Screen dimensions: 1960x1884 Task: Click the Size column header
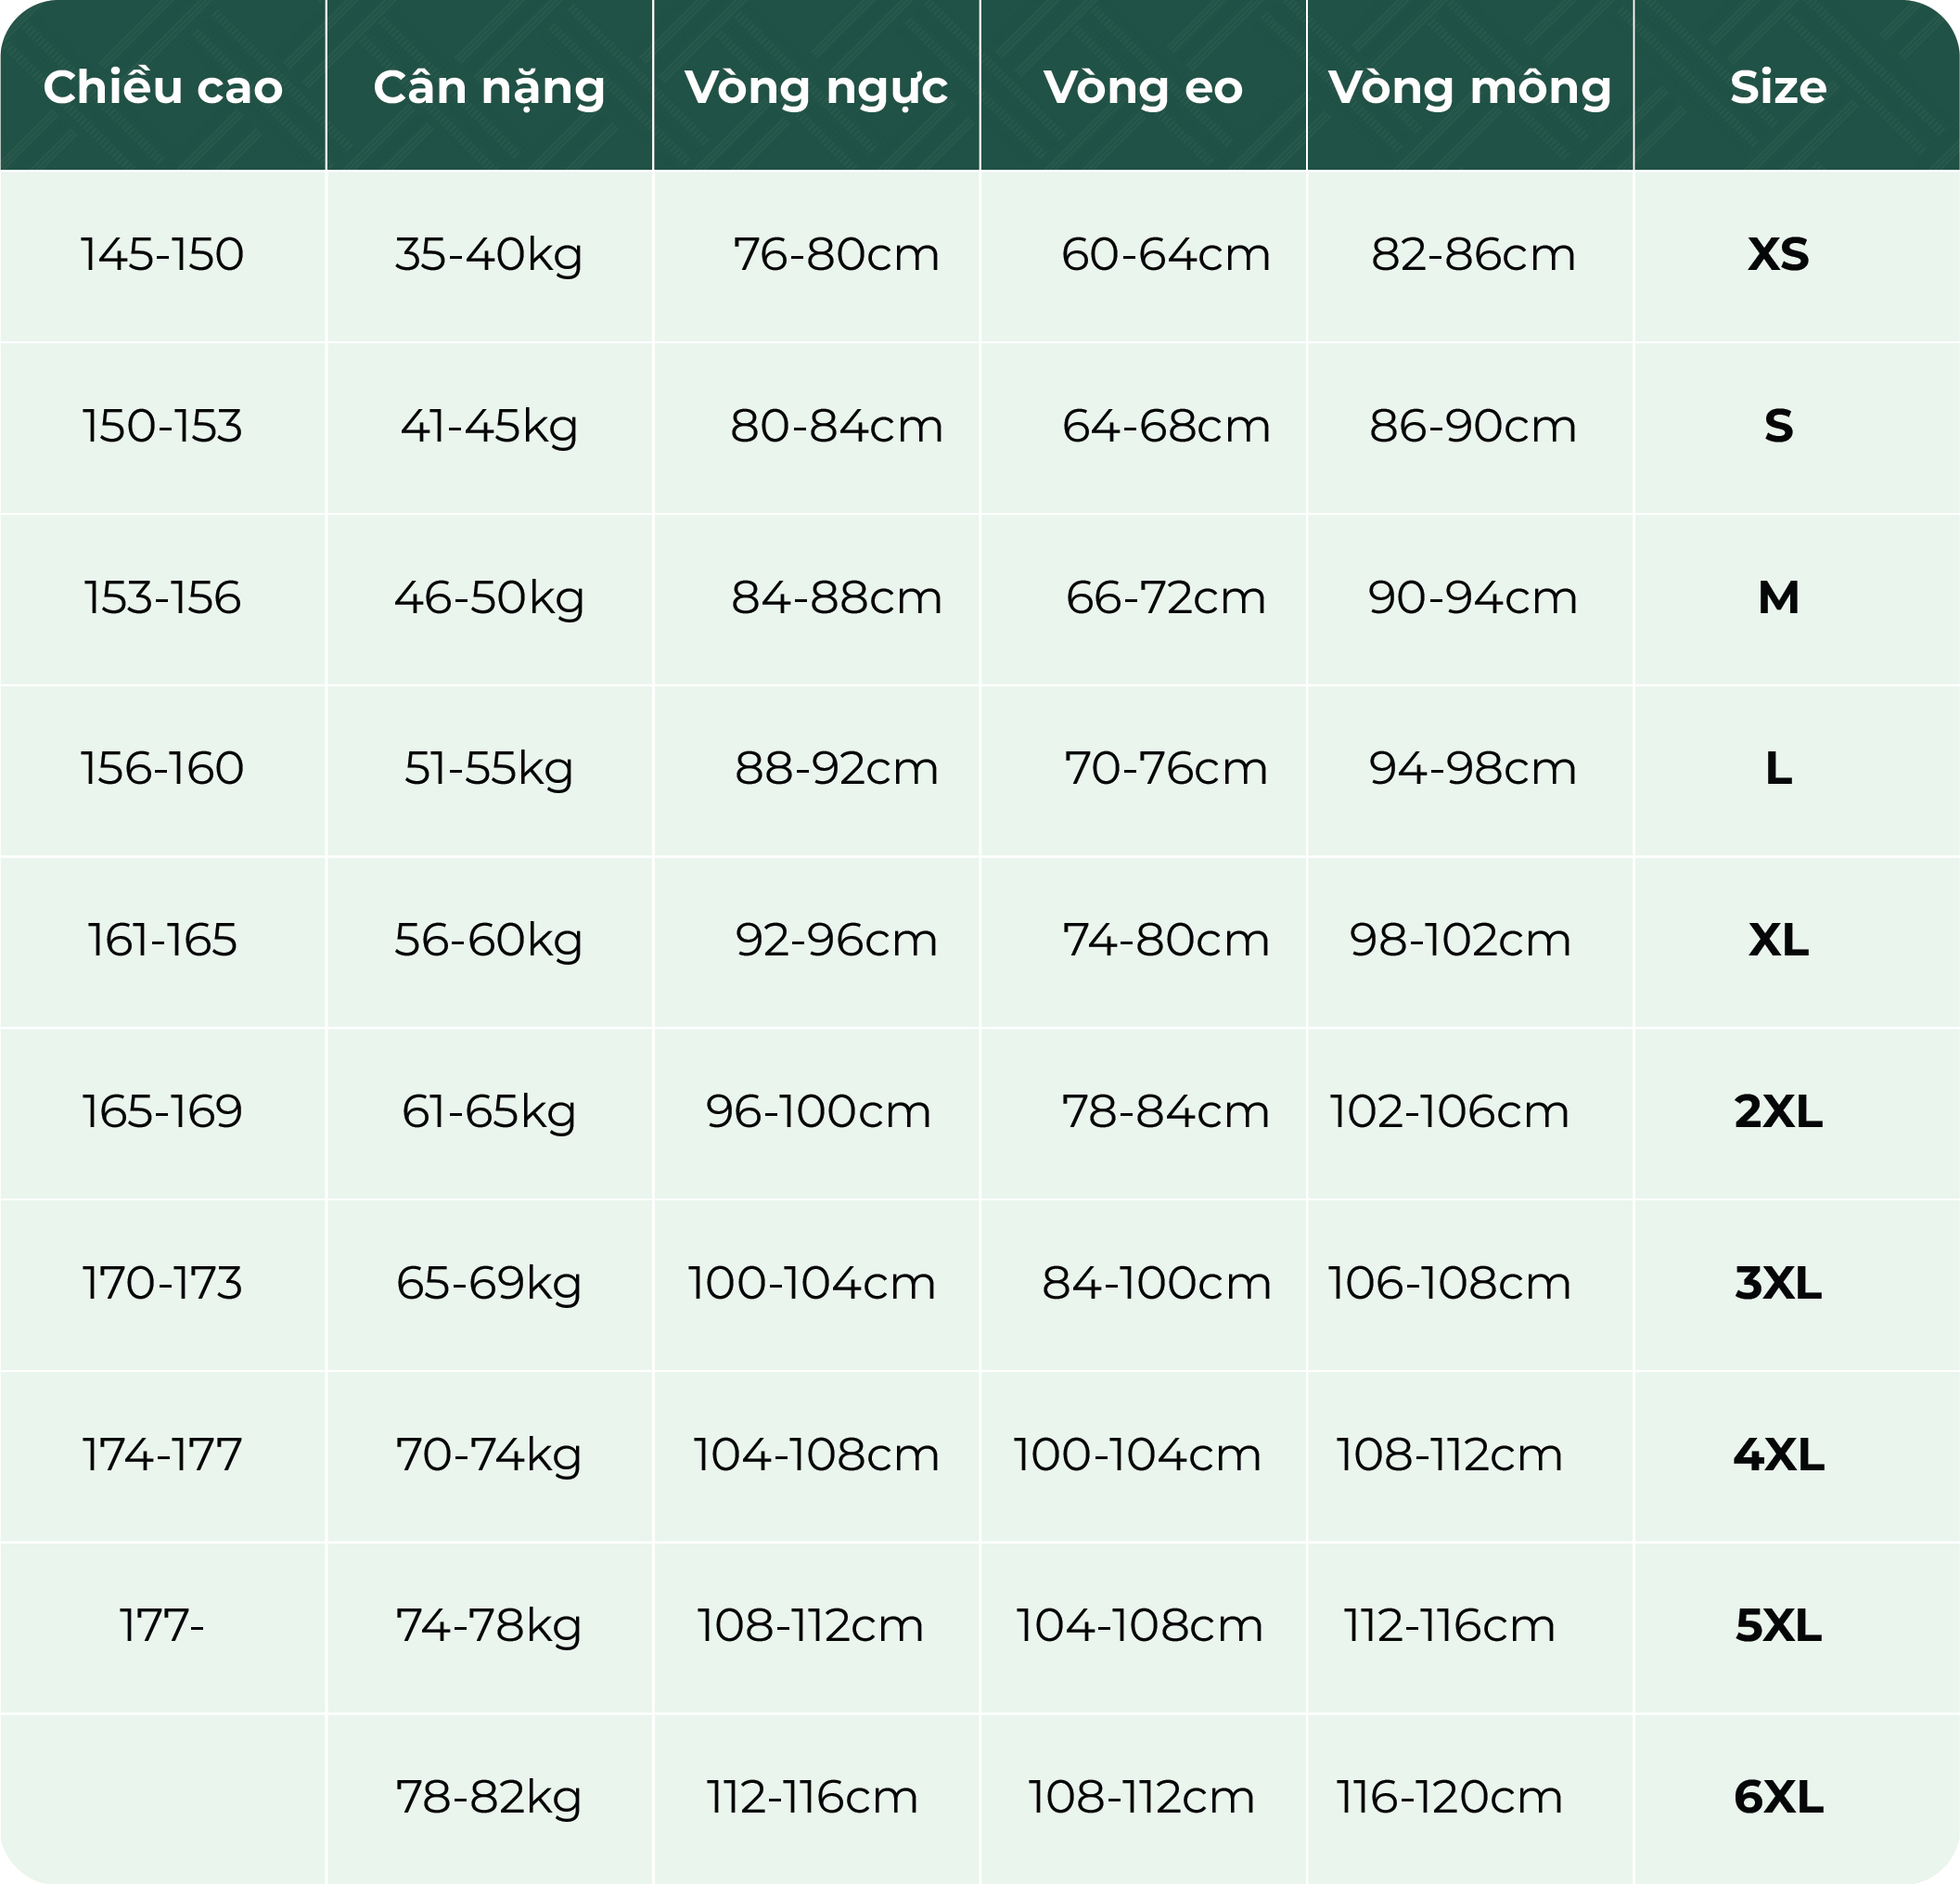[x=1778, y=87]
